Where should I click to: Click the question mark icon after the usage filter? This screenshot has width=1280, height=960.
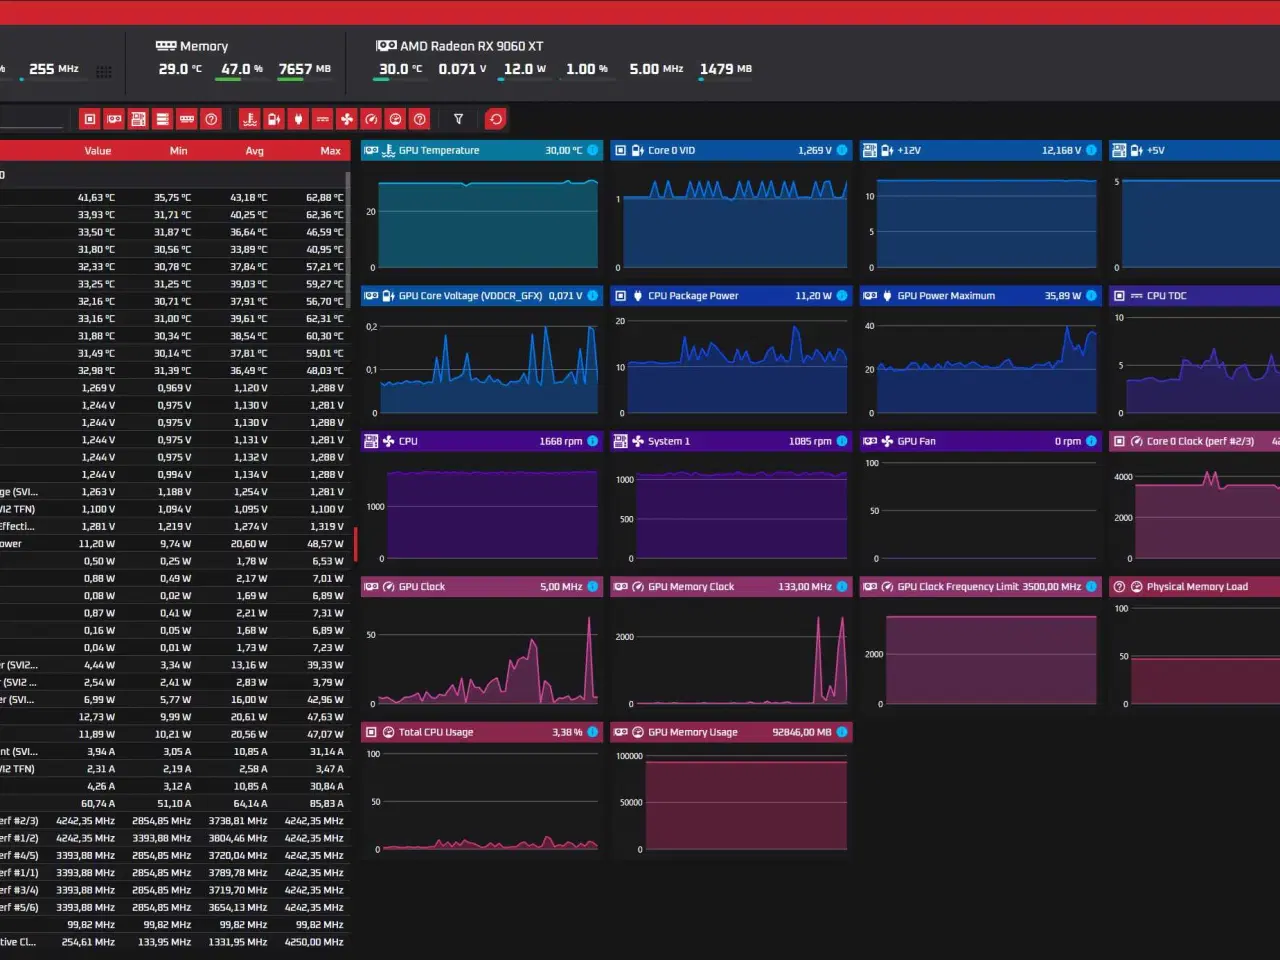pyautogui.click(x=420, y=119)
